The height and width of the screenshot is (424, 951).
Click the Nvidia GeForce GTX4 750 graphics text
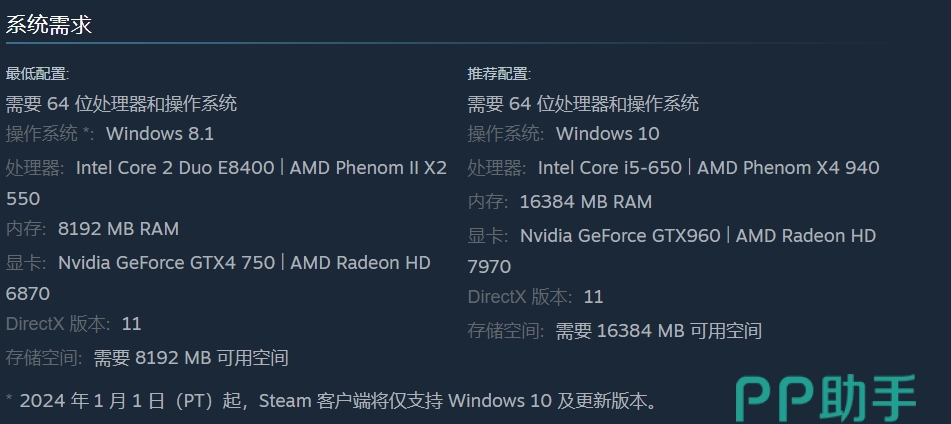166,263
